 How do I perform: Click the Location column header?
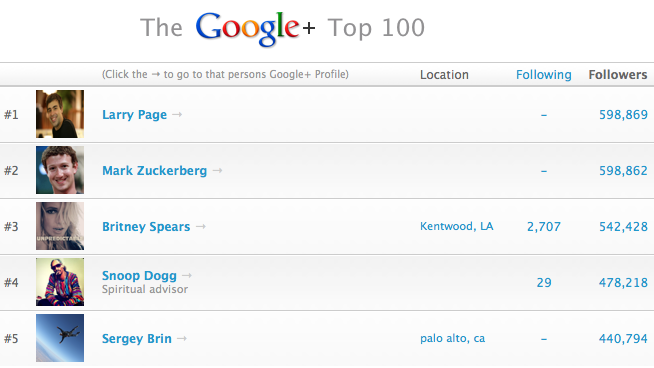444,75
